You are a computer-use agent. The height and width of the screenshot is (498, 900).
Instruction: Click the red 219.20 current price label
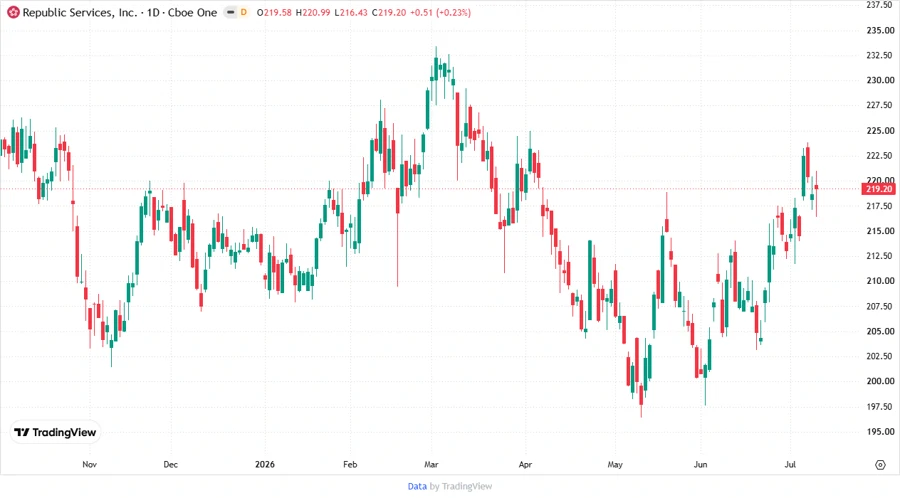[878, 189]
